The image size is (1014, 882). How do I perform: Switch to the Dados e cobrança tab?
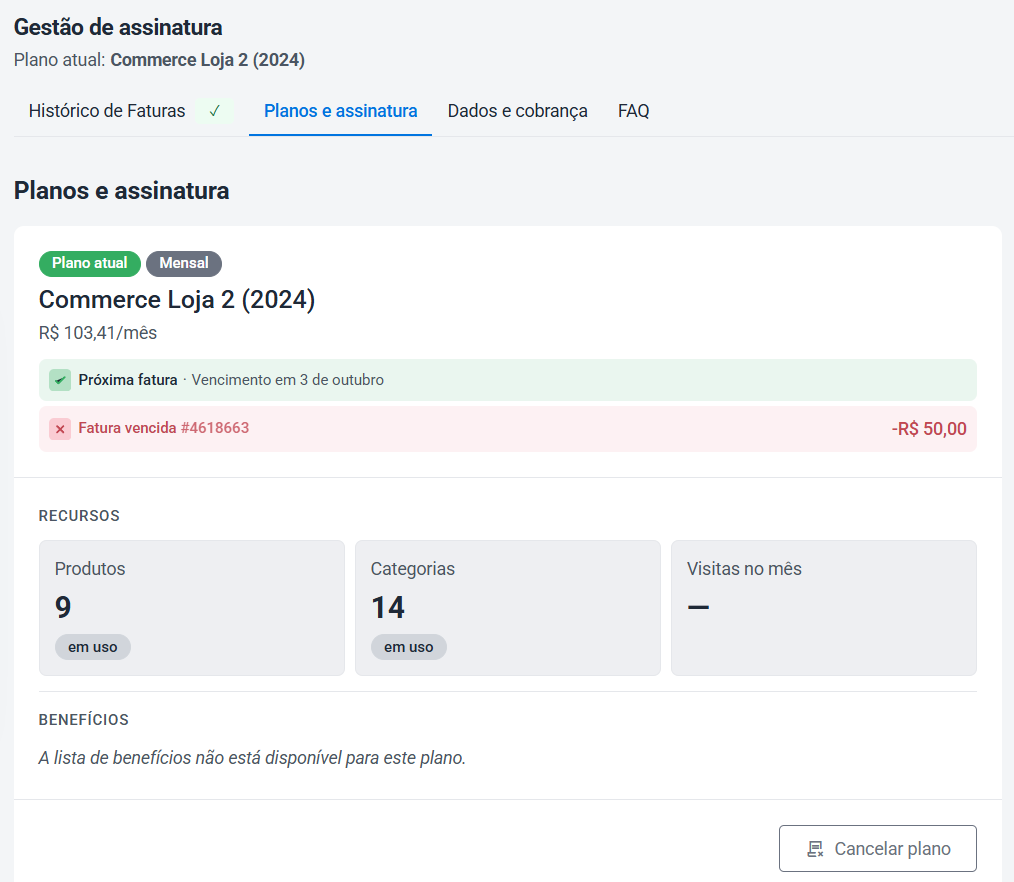click(517, 111)
